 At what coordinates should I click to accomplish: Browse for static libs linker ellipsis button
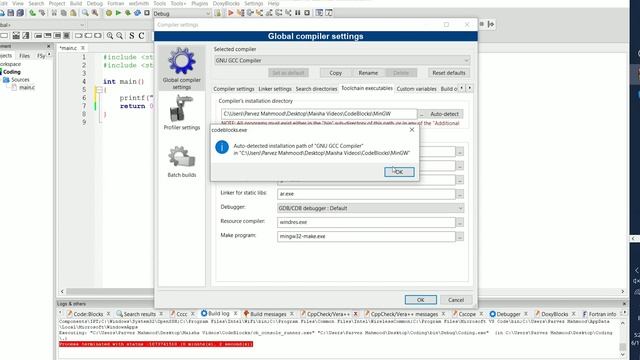point(460,194)
